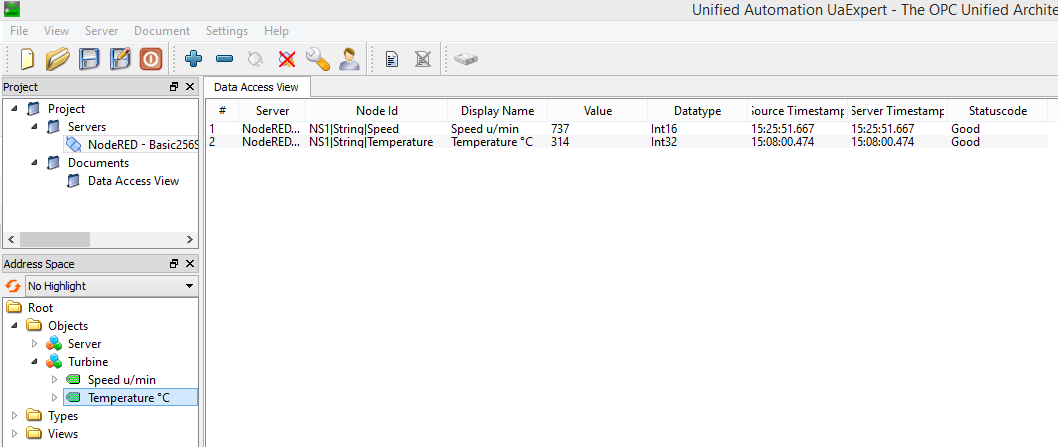Screen dimensions: 1058x447
Task: Open the No Highlight dropdown
Action: 111,286
